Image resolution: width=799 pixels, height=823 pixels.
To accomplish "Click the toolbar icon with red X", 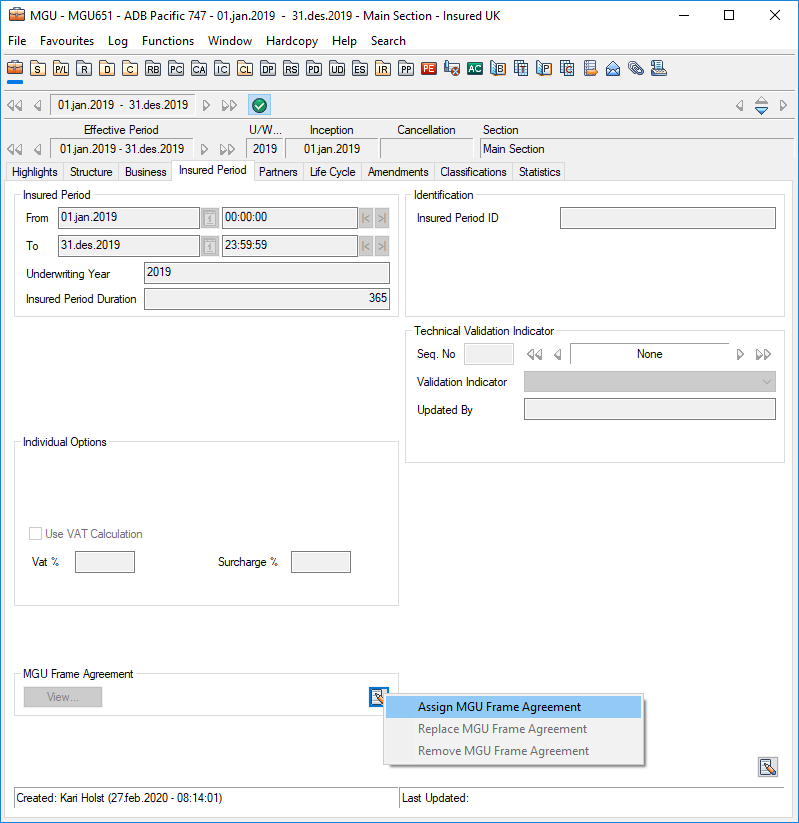I will click(x=451, y=69).
